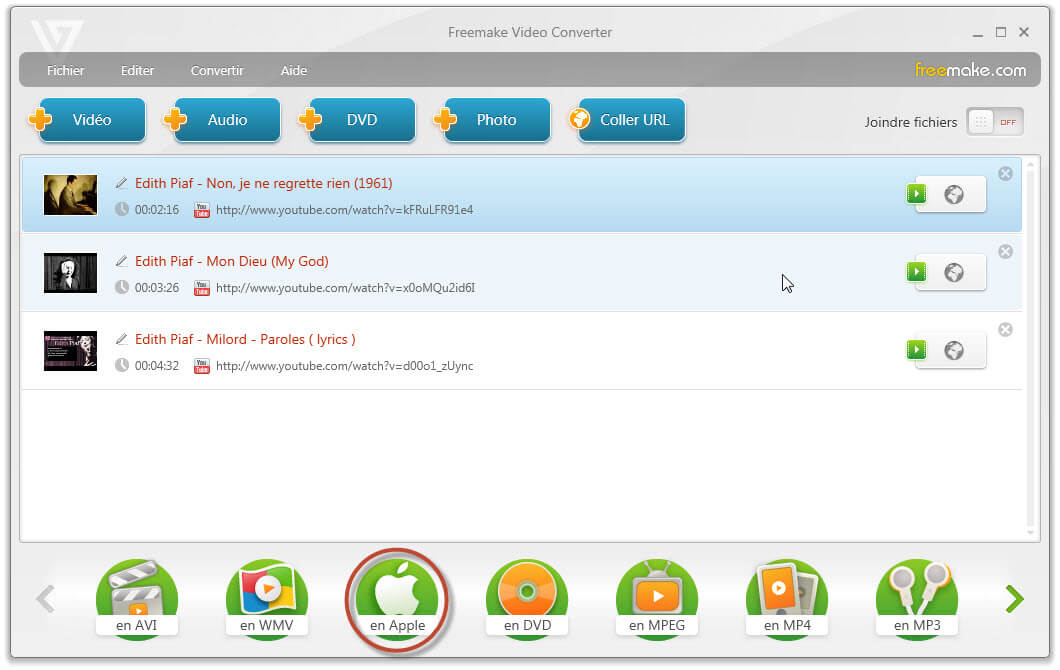Convert to AVI format
The height and width of the screenshot is (670, 1060).
tap(137, 598)
